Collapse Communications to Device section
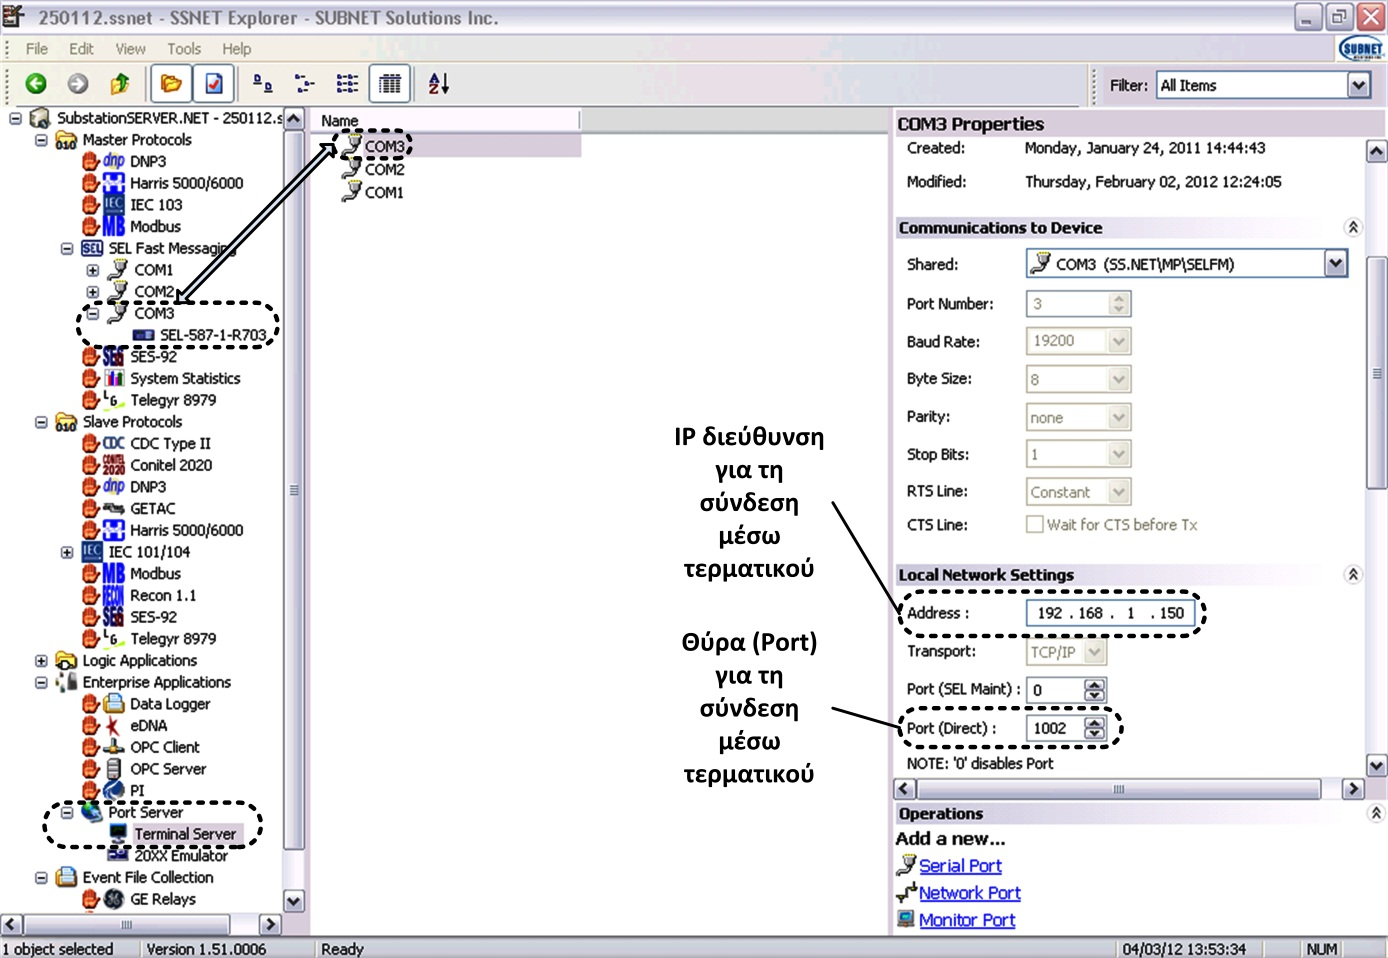This screenshot has width=1388, height=958. [1353, 227]
